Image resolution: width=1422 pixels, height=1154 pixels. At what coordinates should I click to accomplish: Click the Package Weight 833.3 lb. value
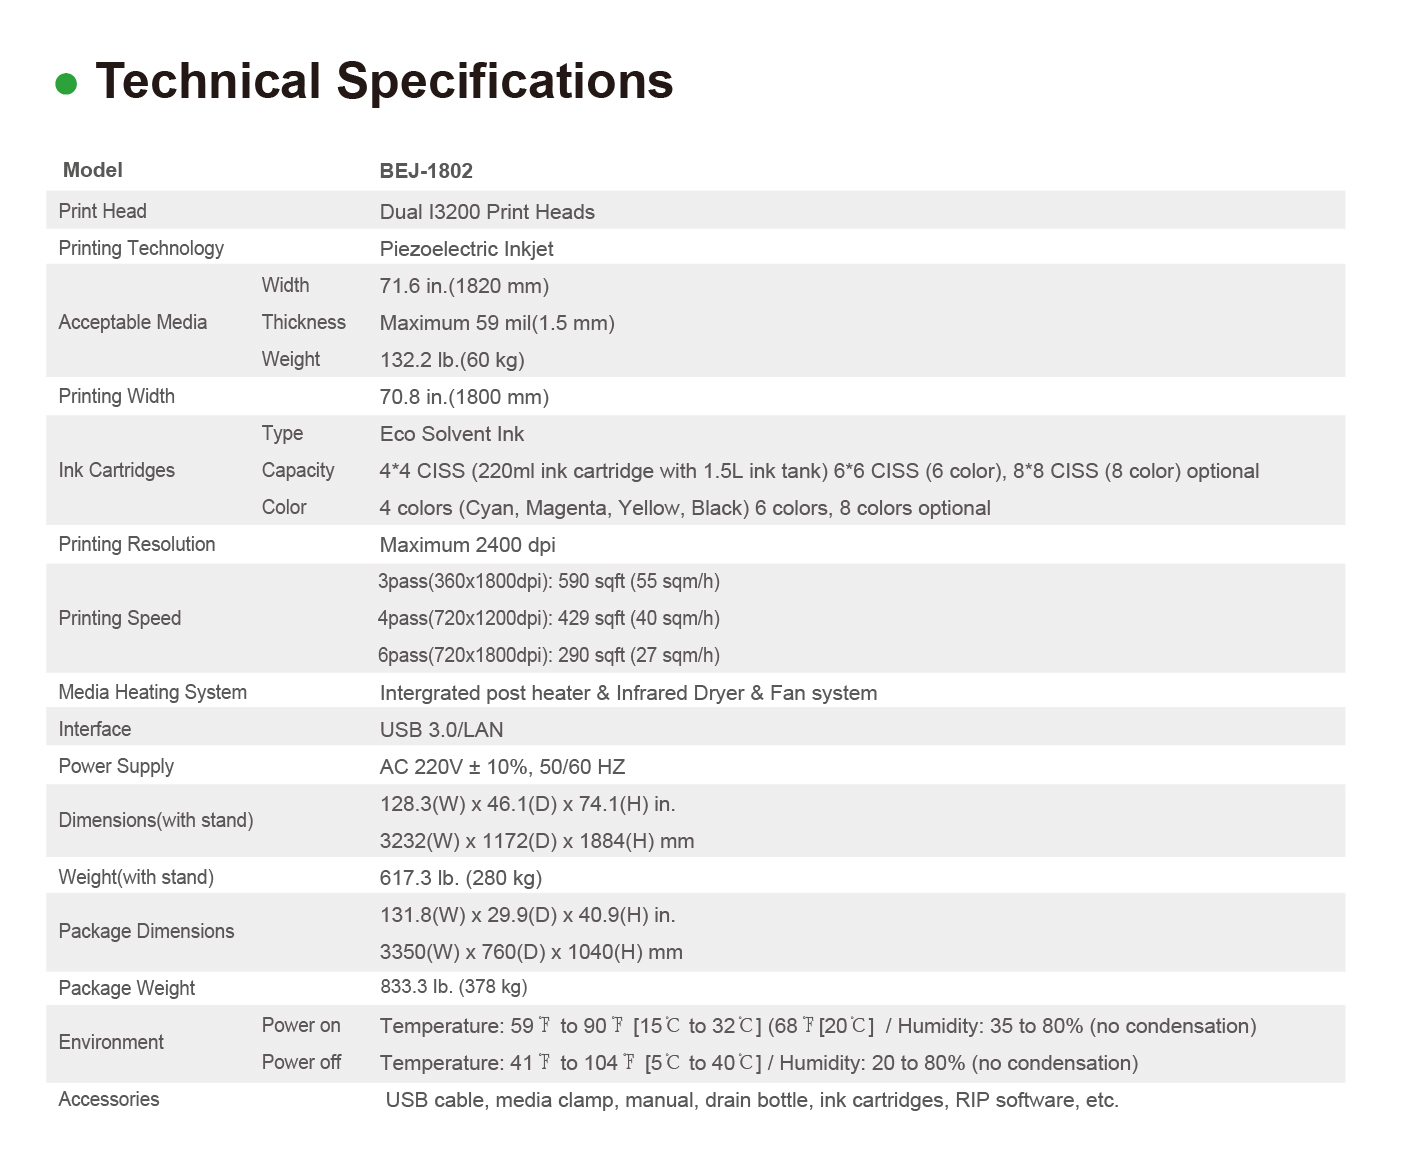tap(453, 987)
